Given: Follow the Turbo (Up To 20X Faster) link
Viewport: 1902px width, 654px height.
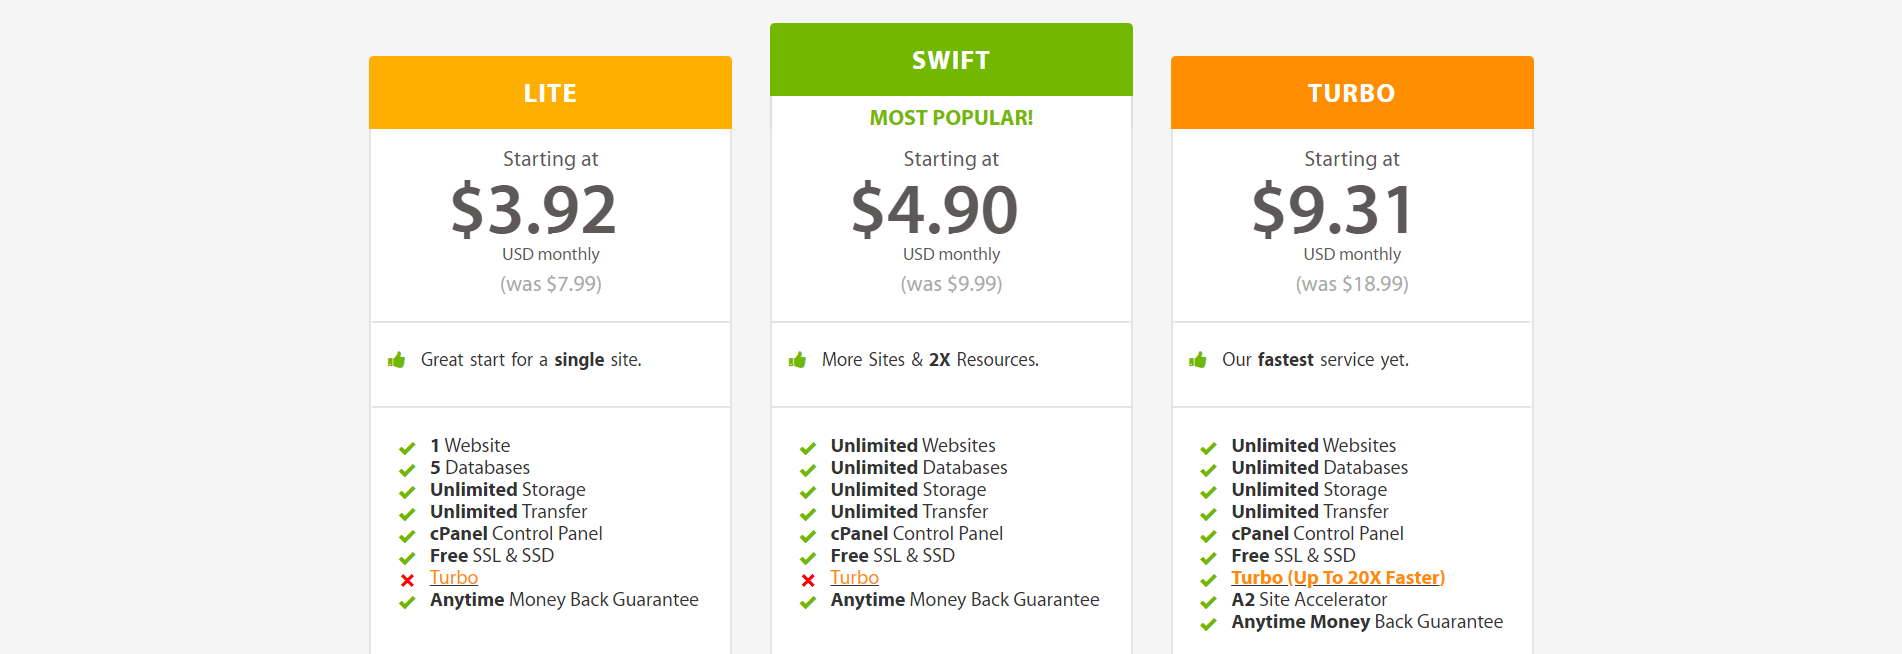Looking at the screenshot, I should point(1338,578).
